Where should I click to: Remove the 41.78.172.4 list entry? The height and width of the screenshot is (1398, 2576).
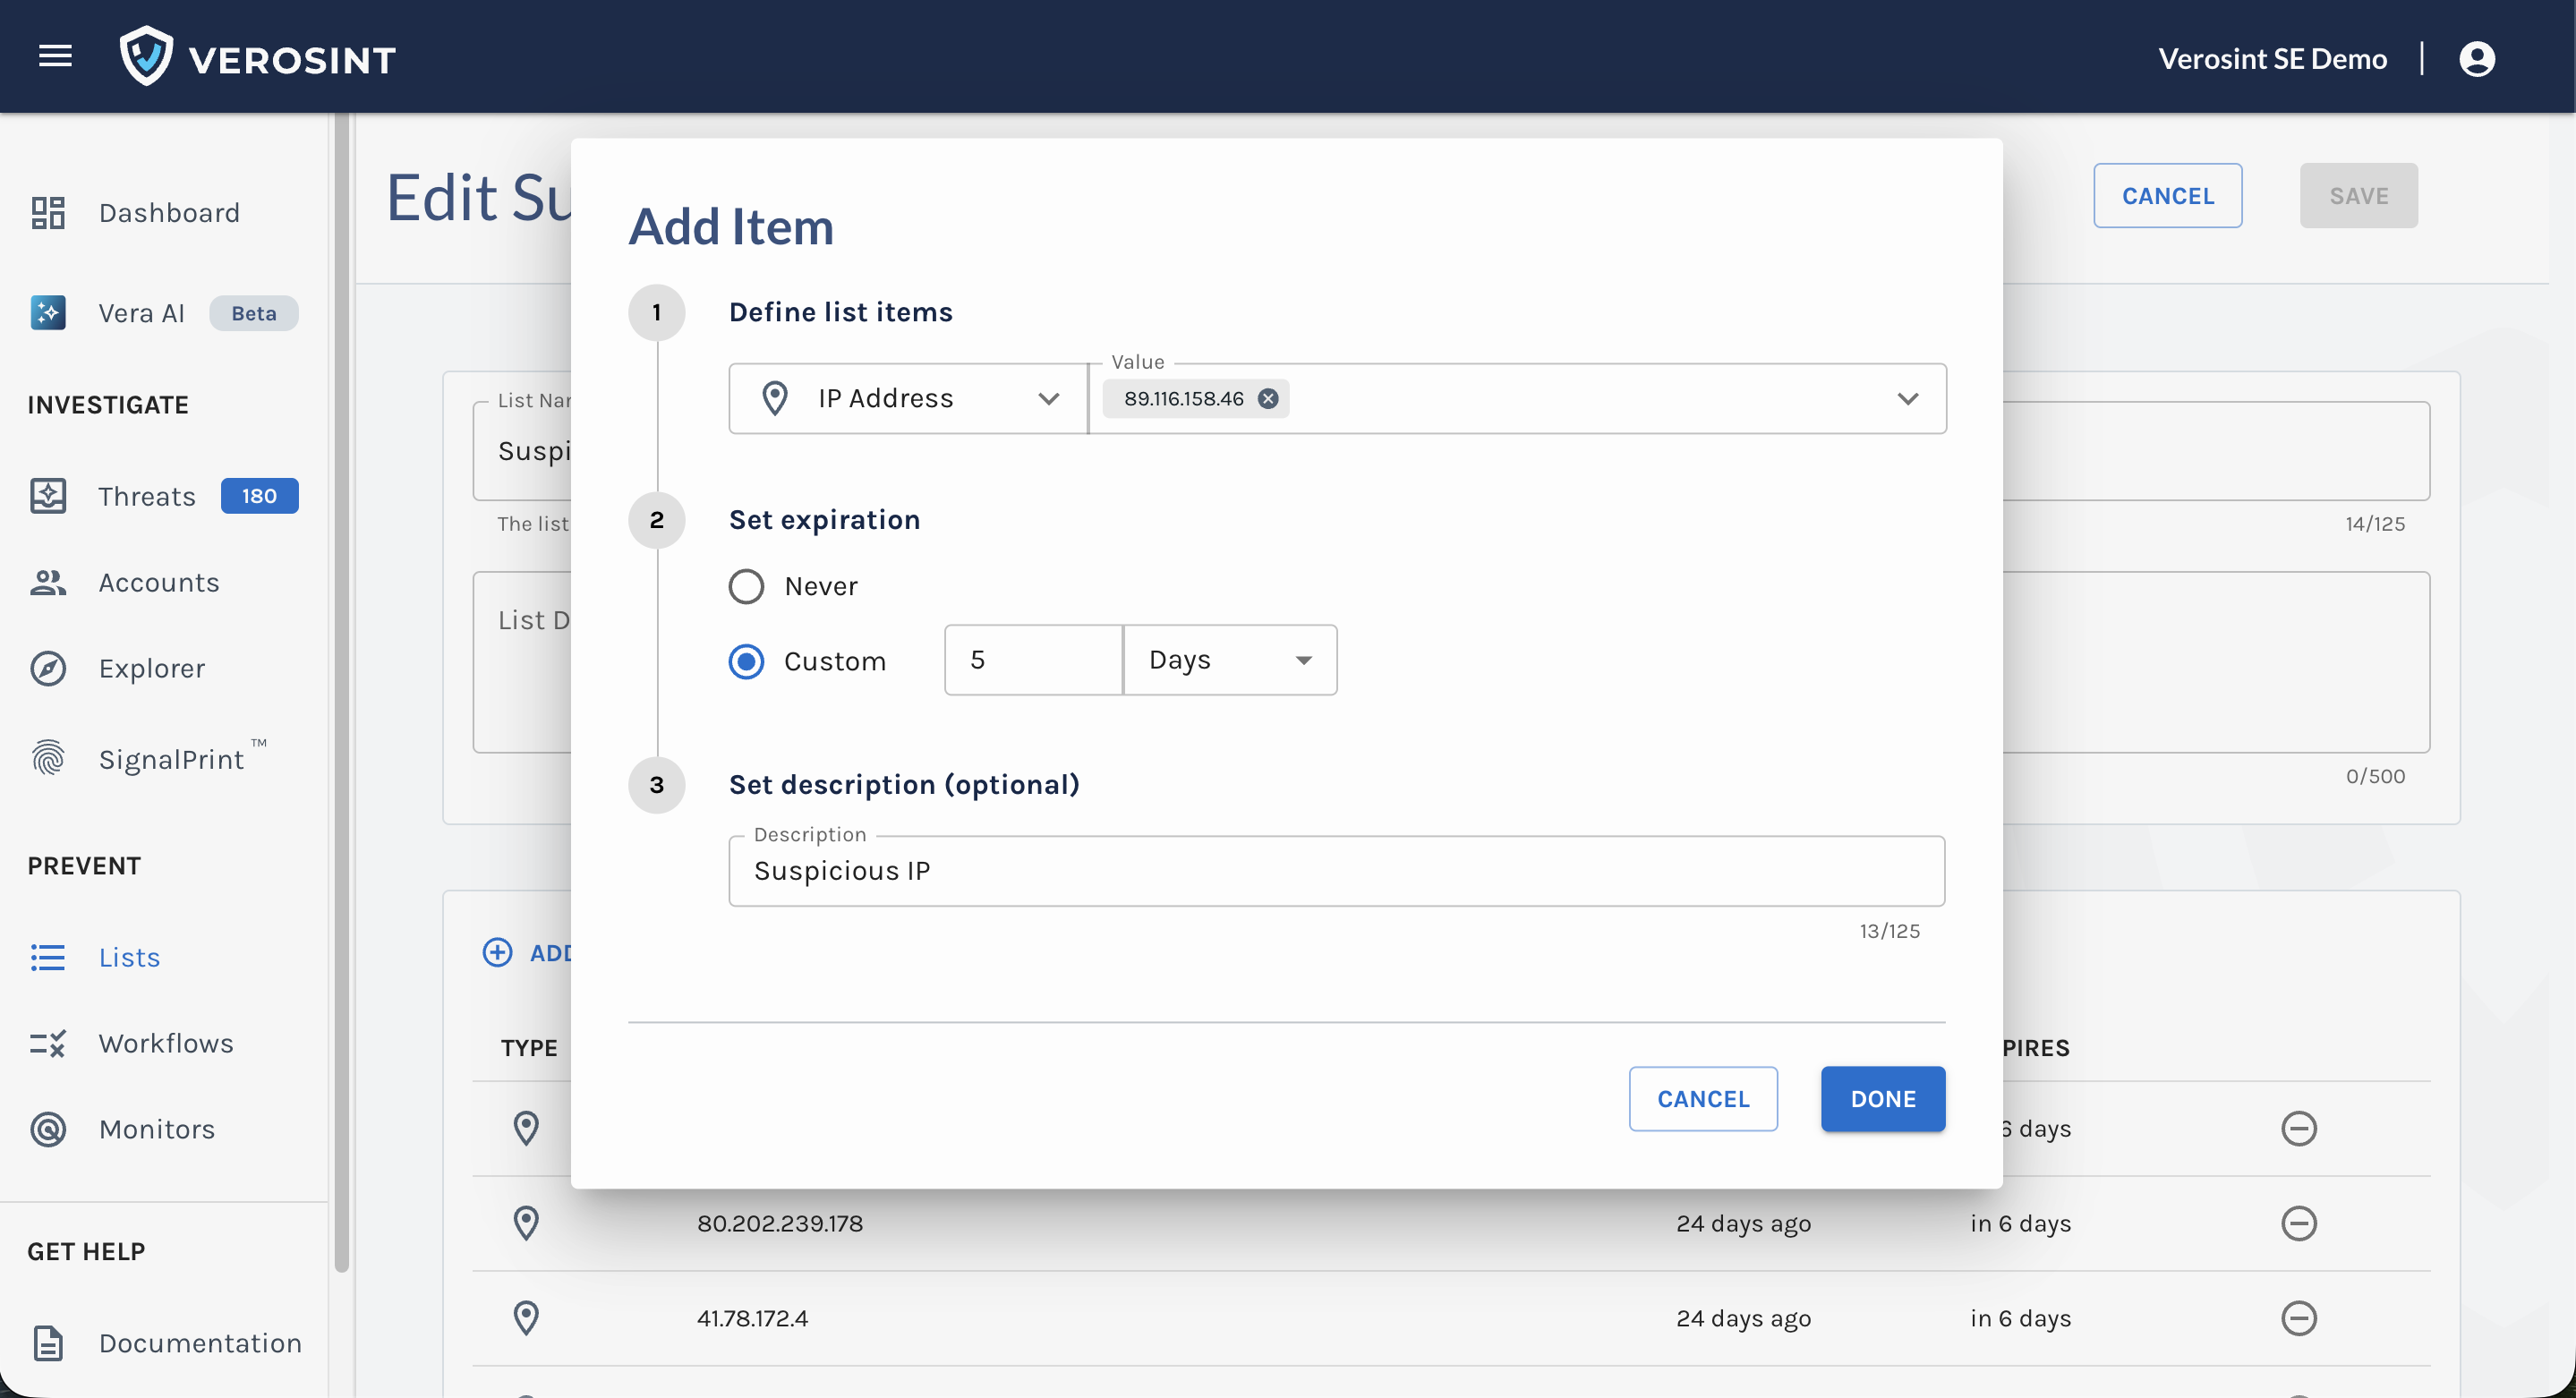pyautogui.click(x=2298, y=1318)
